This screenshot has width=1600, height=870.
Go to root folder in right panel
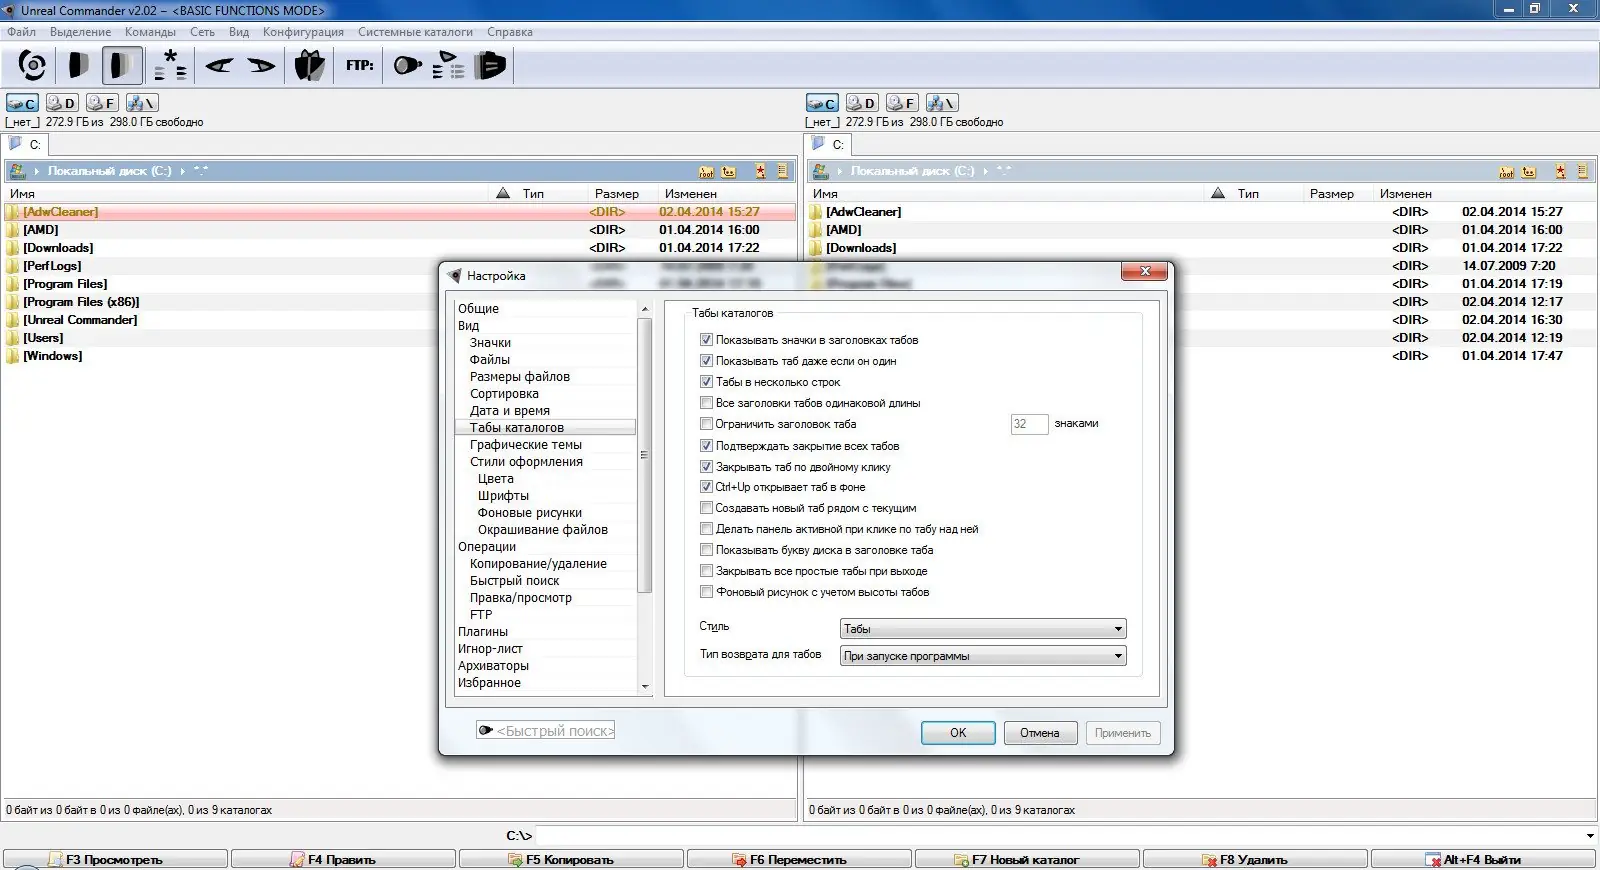(x=1507, y=172)
